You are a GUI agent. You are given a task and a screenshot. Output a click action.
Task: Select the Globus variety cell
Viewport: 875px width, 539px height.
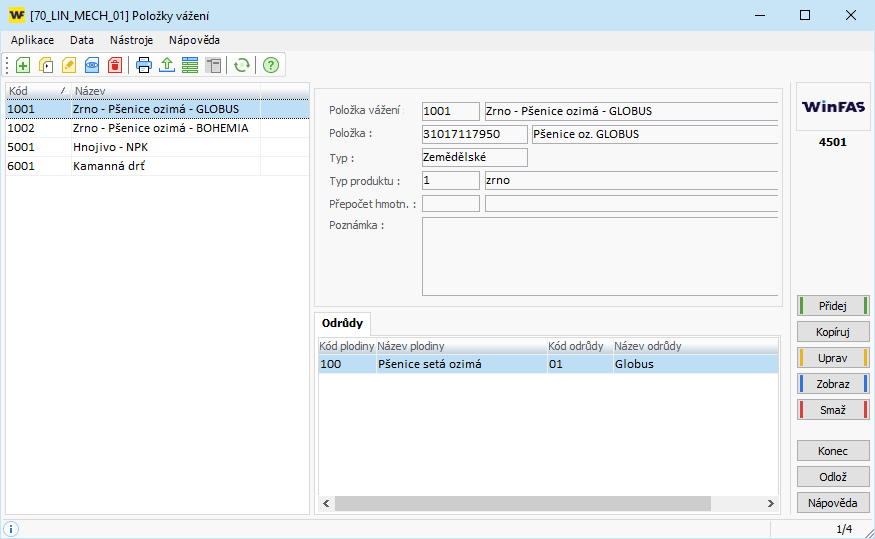pyautogui.click(x=695, y=364)
